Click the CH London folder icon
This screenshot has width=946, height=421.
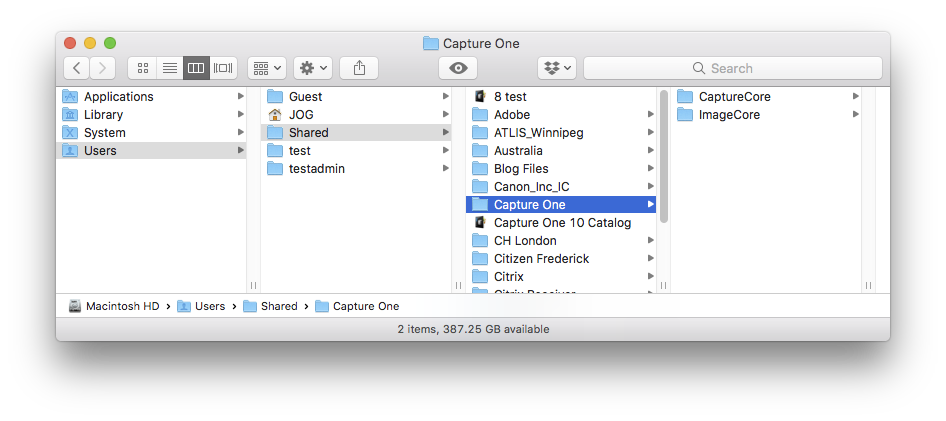(x=480, y=241)
